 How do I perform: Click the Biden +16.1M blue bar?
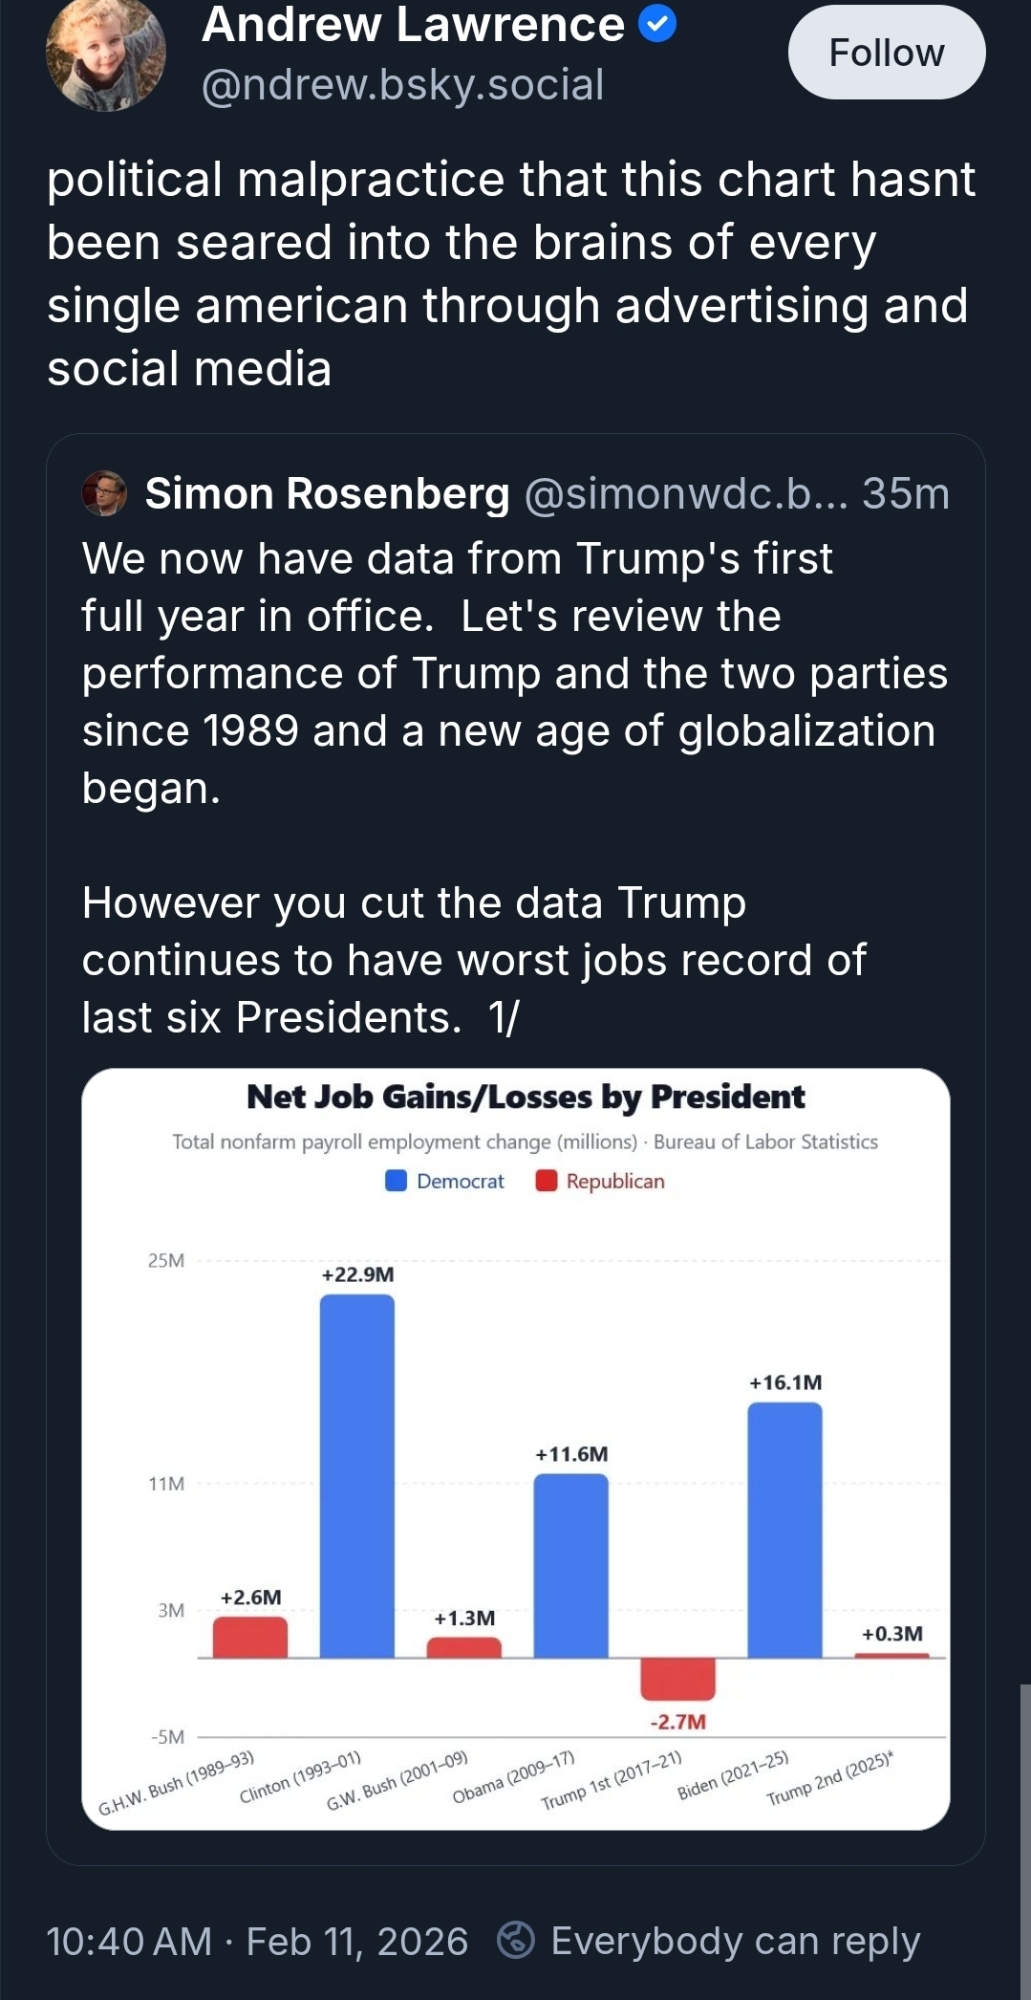click(785, 1529)
